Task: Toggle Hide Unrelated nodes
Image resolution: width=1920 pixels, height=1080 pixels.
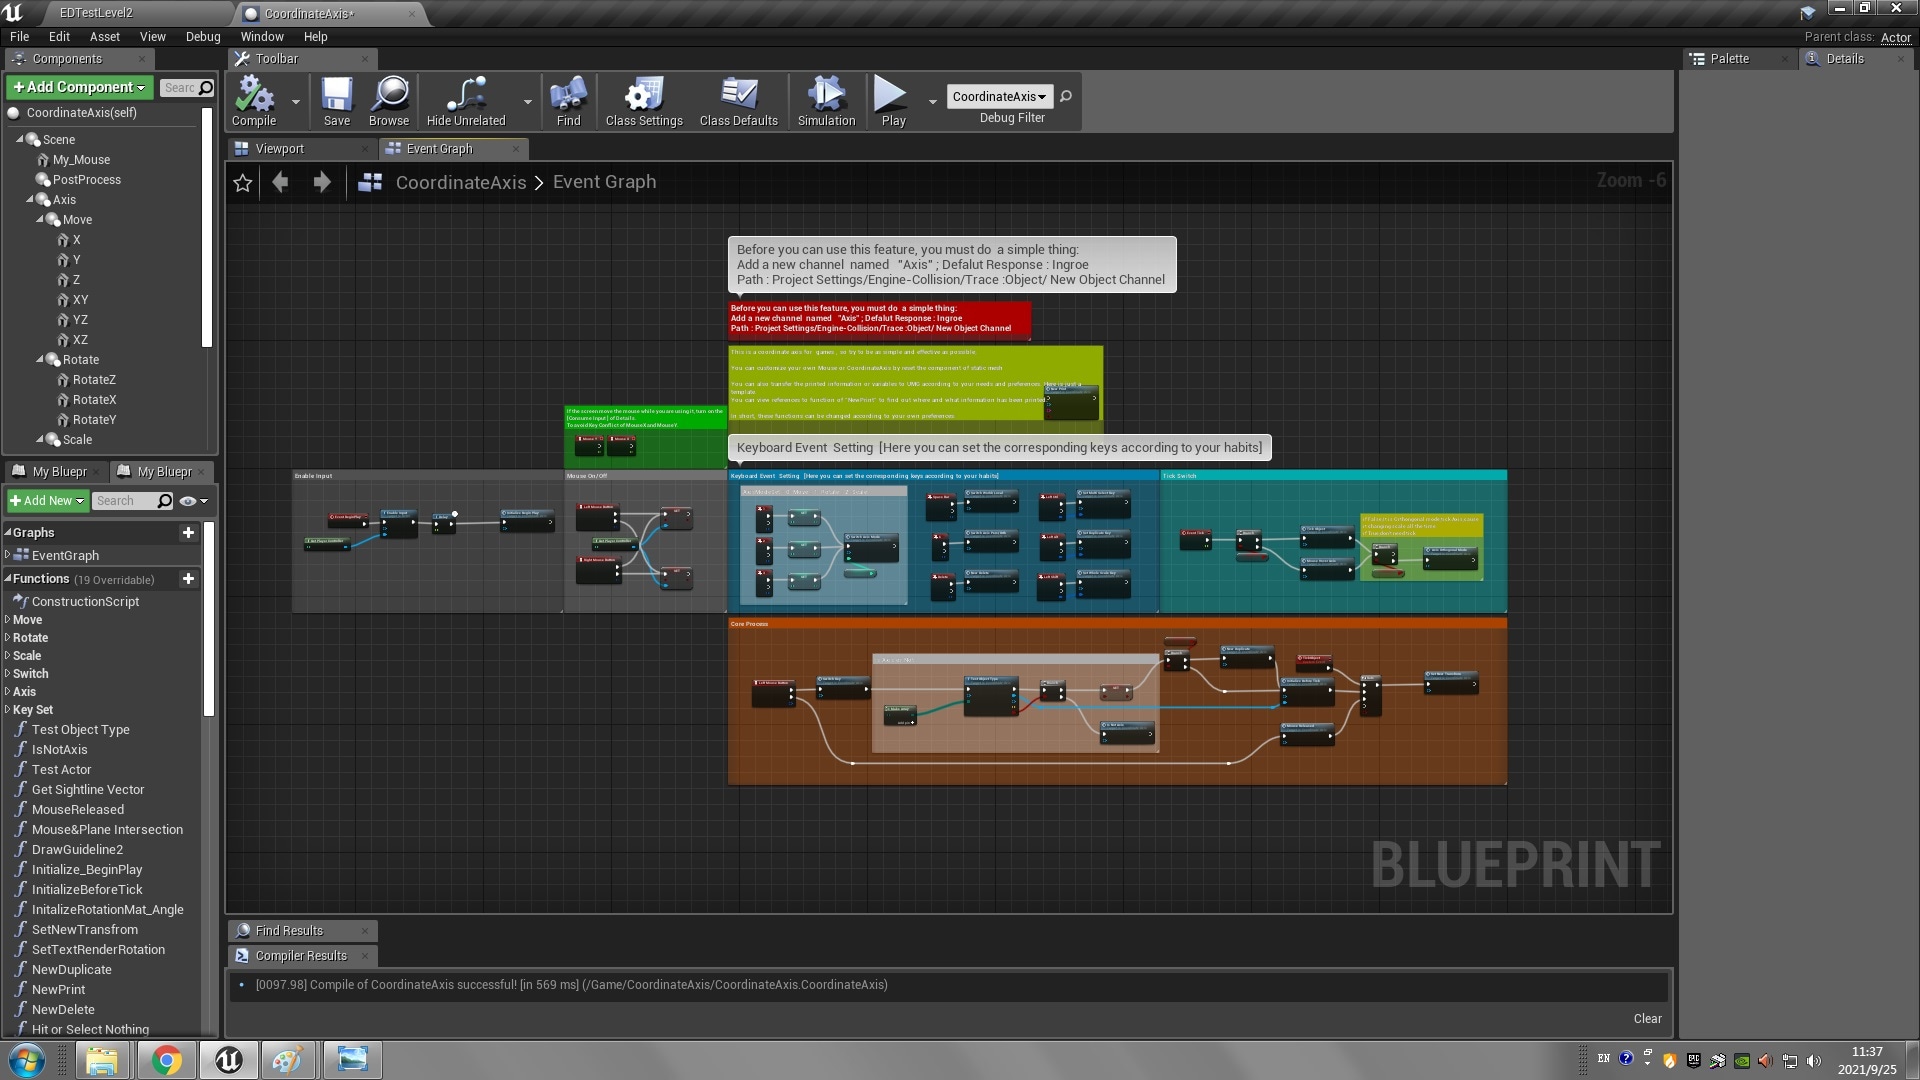Action: coord(464,99)
